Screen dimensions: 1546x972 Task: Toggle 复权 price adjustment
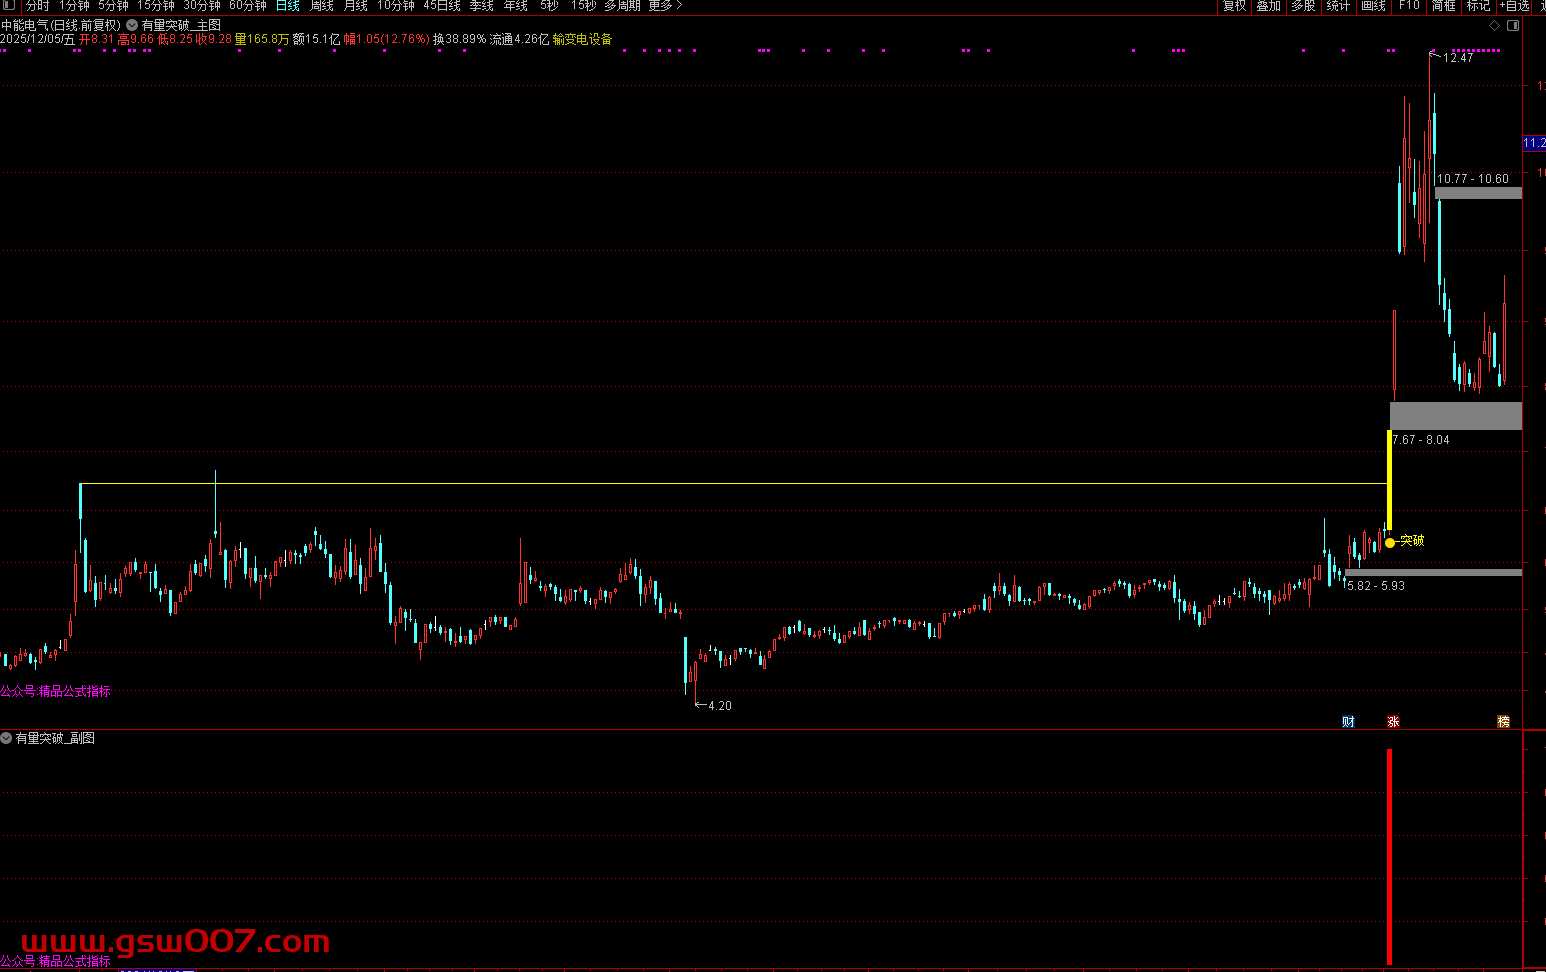coord(1235,6)
